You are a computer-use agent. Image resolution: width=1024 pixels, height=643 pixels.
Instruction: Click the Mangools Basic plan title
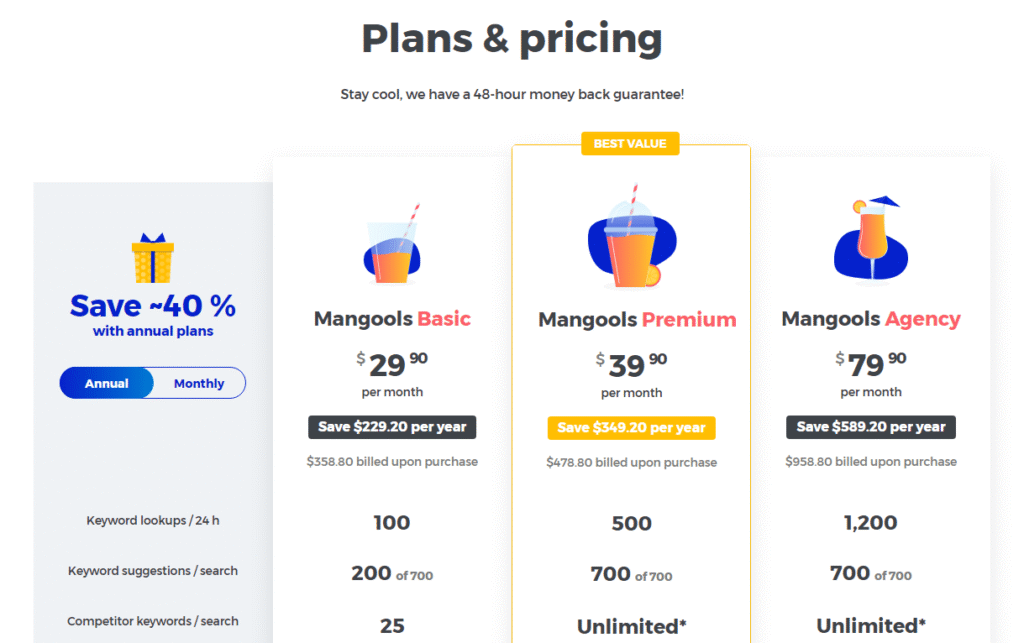(392, 319)
